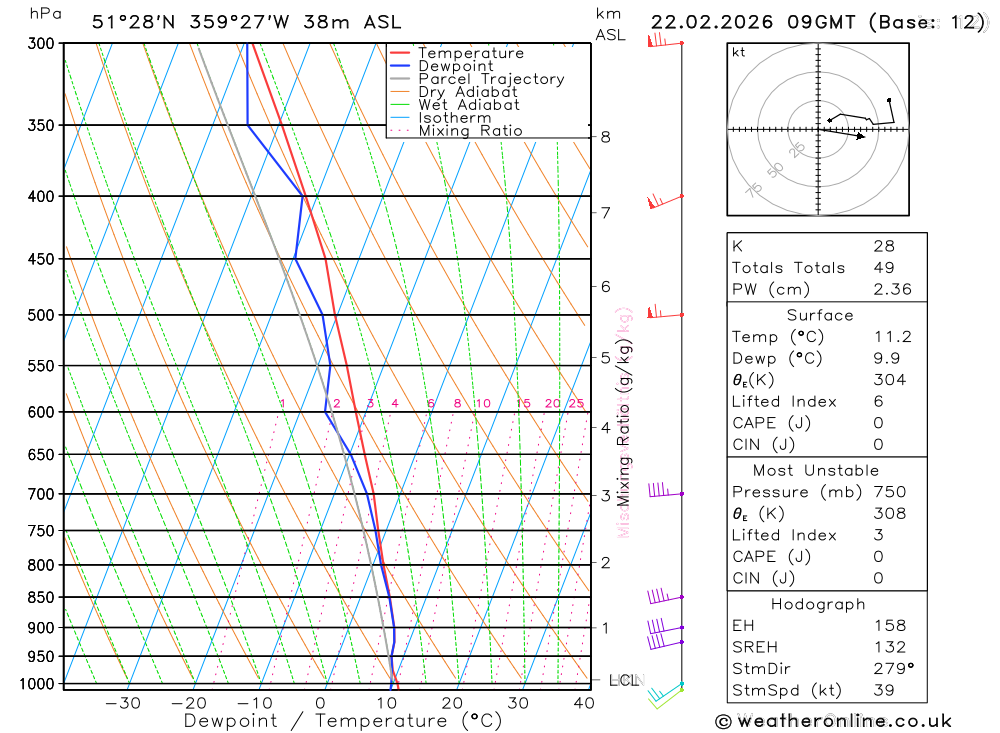Click the kt label in hodograph

[739, 52]
